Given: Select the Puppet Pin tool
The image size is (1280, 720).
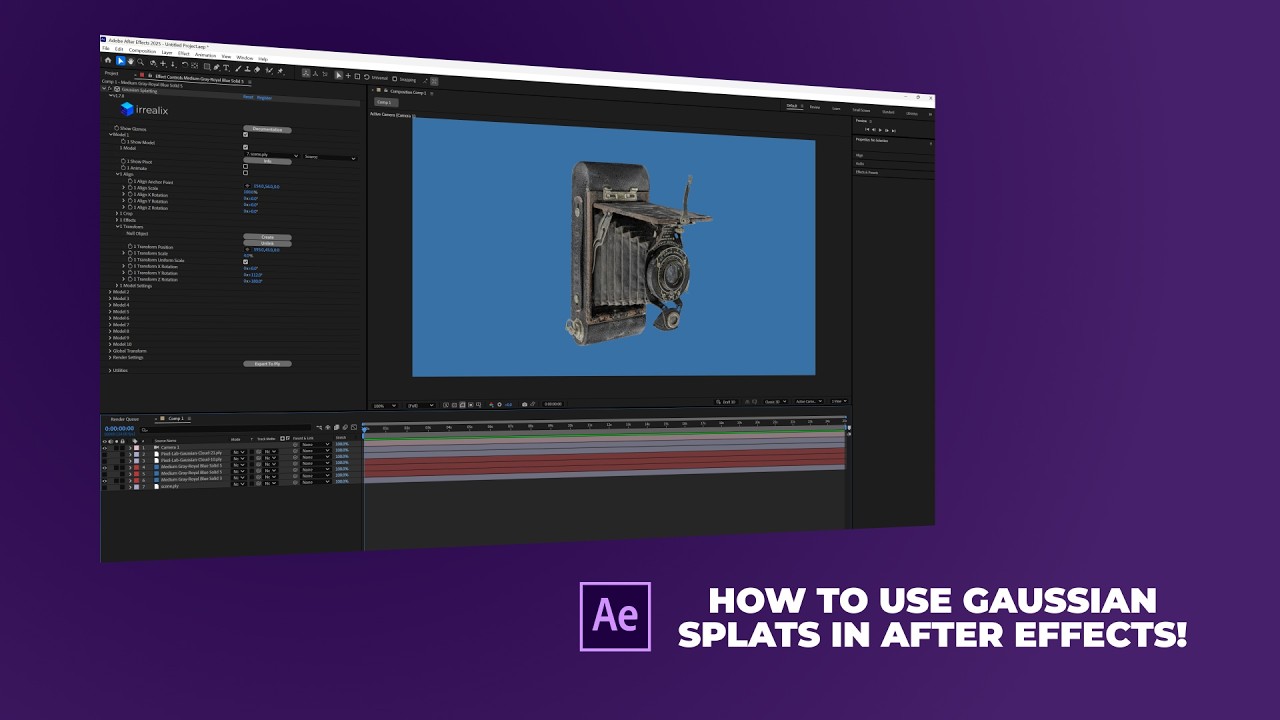Looking at the screenshot, I should [x=279, y=70].
